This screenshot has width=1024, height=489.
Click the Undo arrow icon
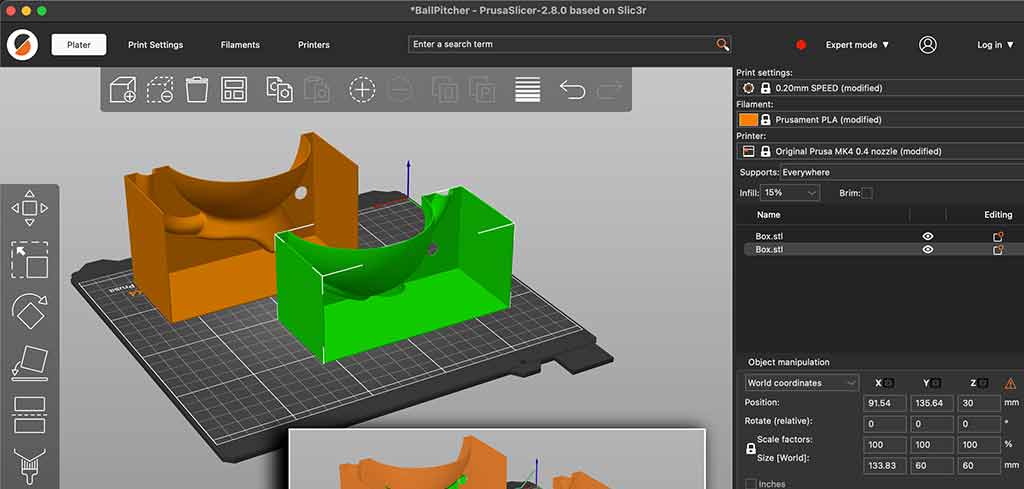tap(572, 89)
